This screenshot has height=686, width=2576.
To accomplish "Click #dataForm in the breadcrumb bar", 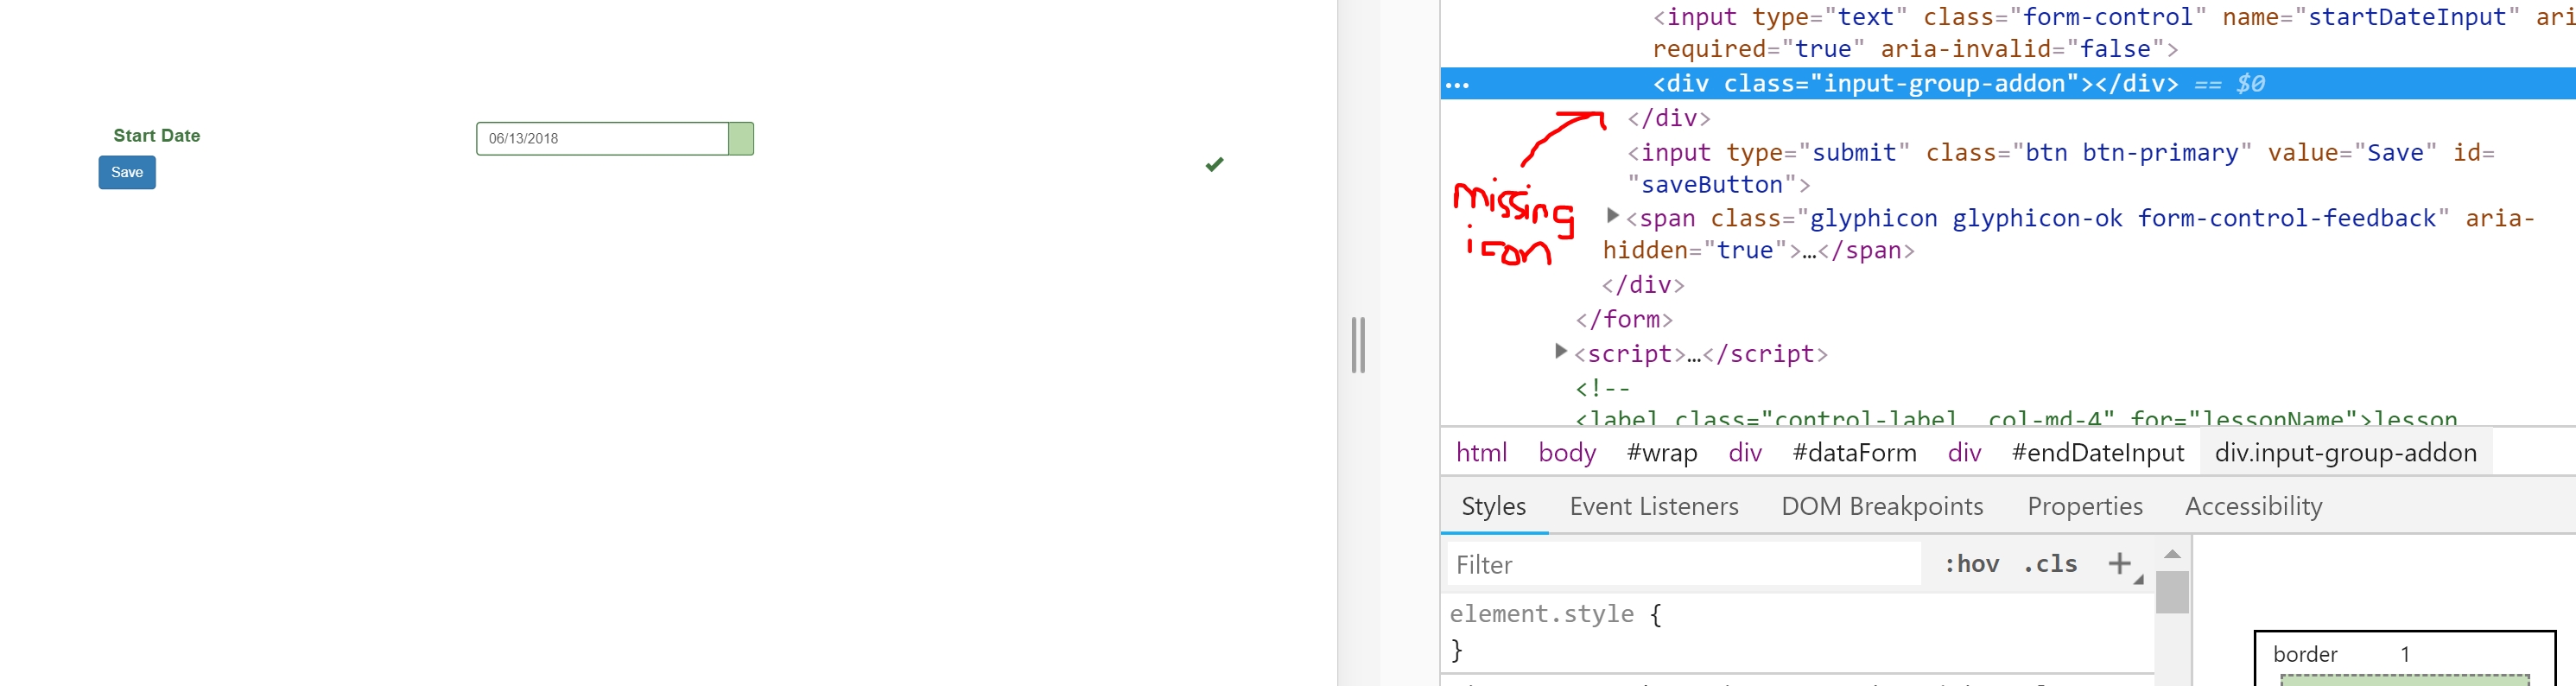I will pos(1854,453).
